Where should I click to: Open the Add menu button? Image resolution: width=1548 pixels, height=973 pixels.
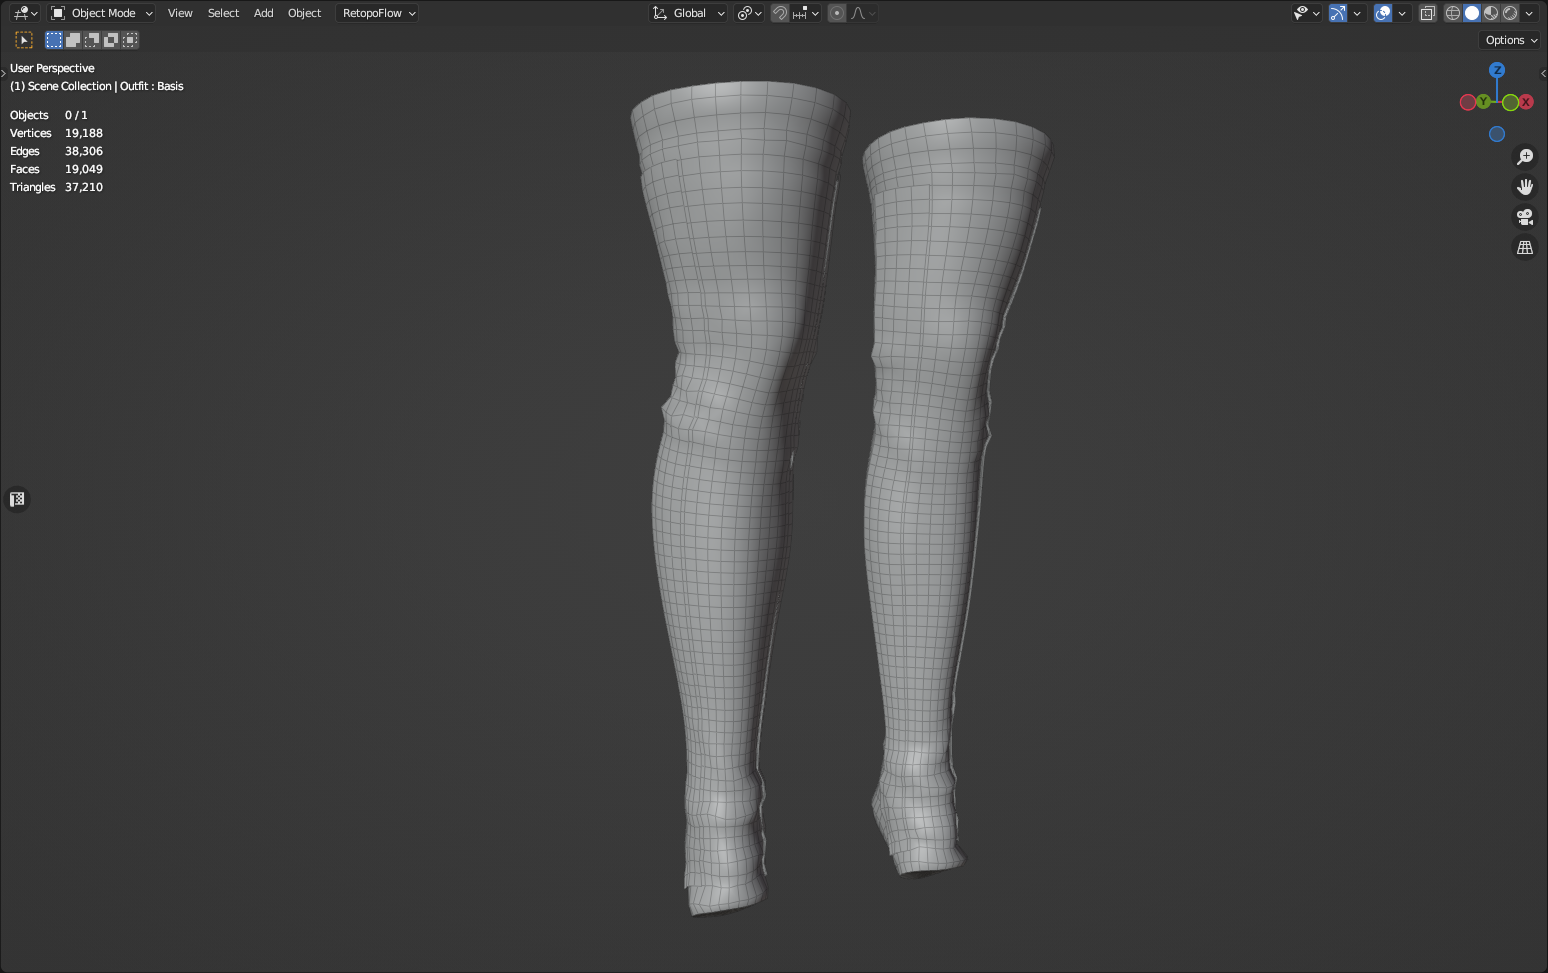point(263,13)
